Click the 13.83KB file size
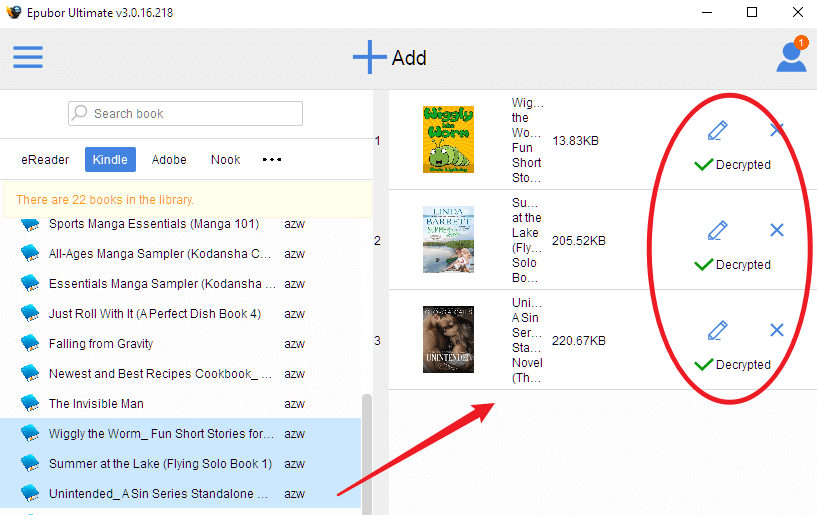This screenshot has width=817, height=515. (x=575, y=141)
